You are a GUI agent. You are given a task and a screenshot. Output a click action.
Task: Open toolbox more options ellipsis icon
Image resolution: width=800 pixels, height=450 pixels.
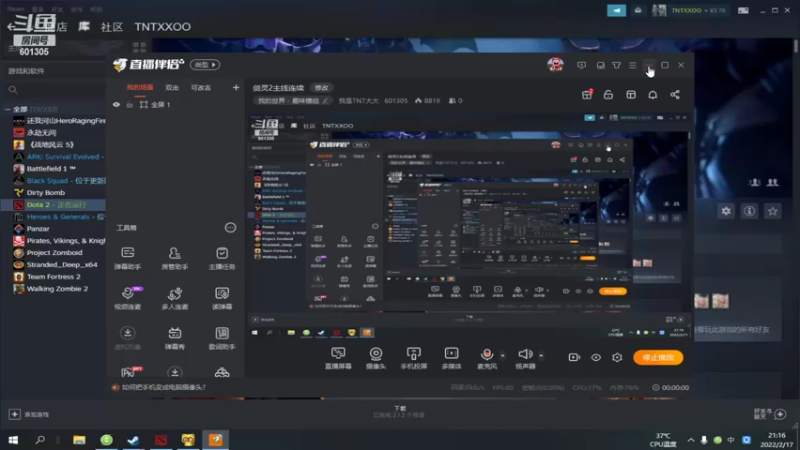tap(231, 228)
